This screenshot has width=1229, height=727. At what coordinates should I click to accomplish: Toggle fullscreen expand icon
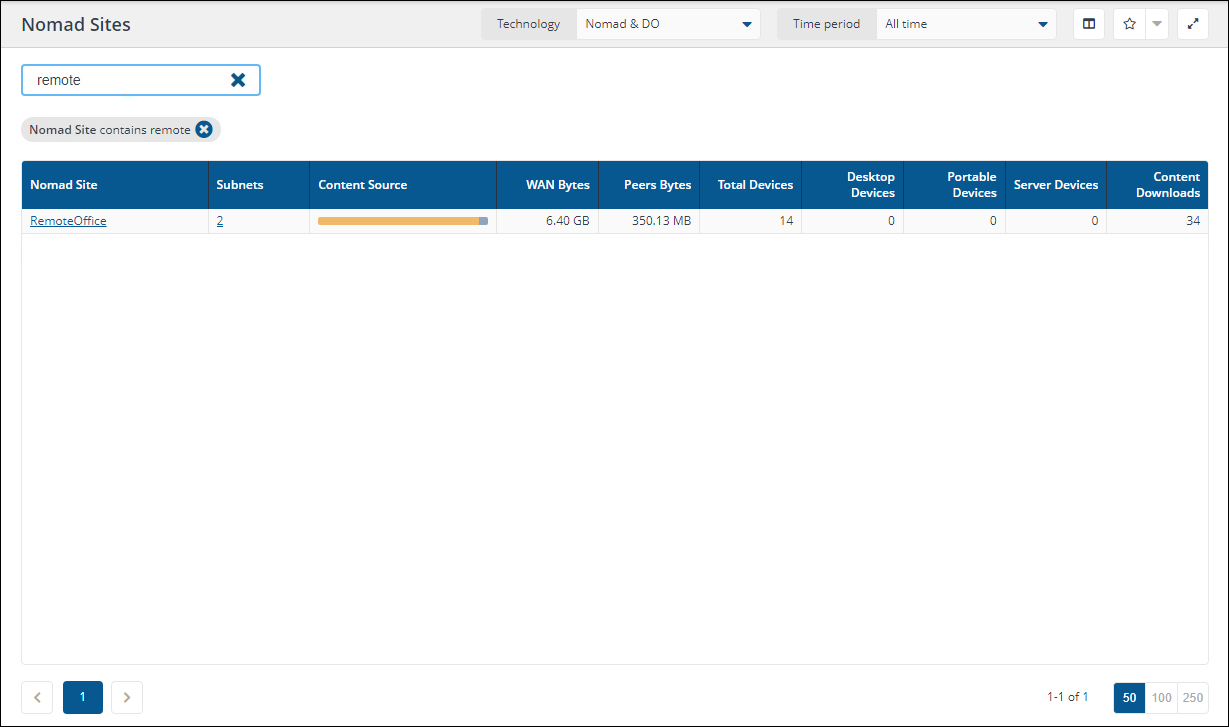1193,24
